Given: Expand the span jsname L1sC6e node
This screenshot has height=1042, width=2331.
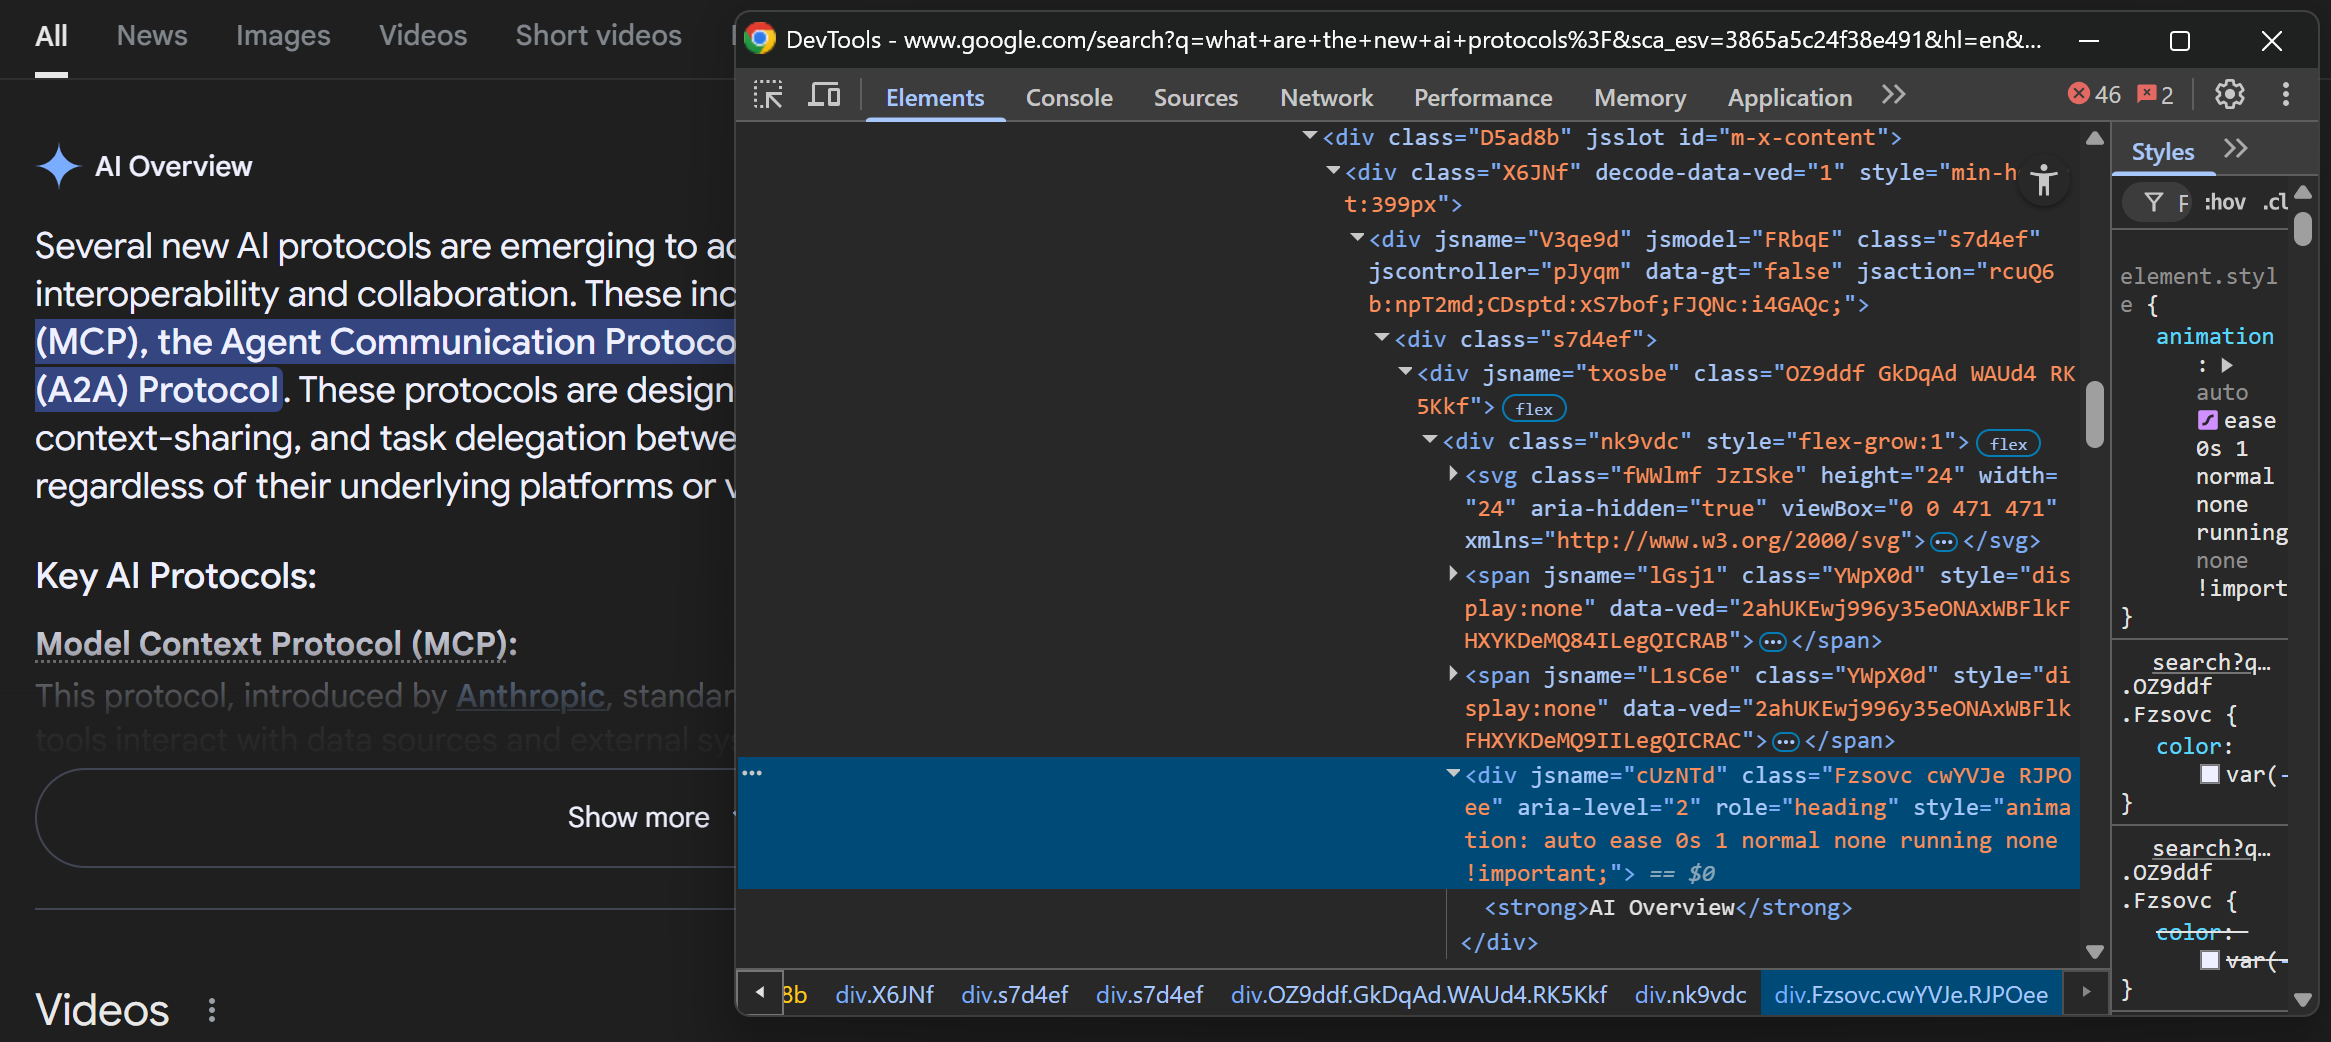Looking at the screenshot, I should point(1453,674).
